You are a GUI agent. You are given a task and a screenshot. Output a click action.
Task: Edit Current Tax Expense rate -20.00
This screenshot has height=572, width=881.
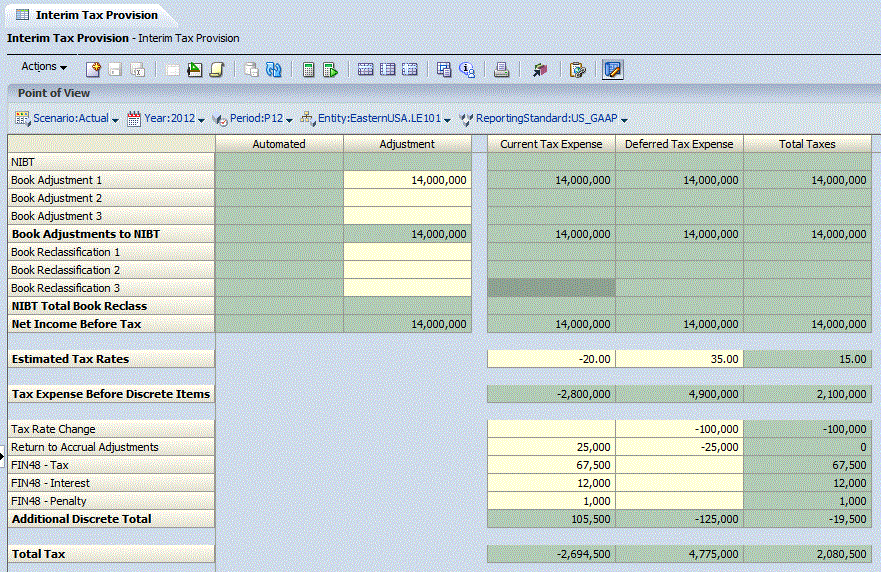tap(551, 359)
